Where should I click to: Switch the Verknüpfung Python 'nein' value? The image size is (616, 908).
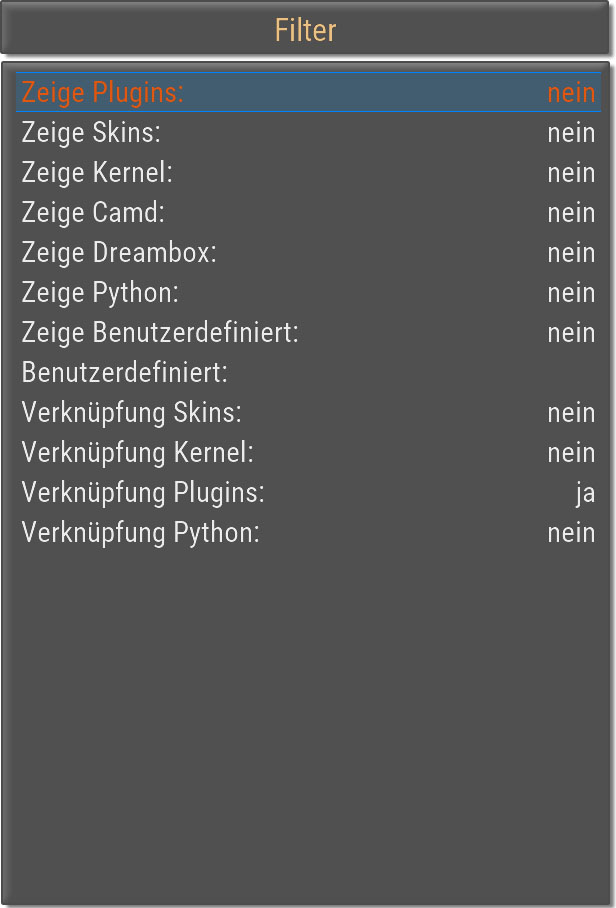(571, 533)
